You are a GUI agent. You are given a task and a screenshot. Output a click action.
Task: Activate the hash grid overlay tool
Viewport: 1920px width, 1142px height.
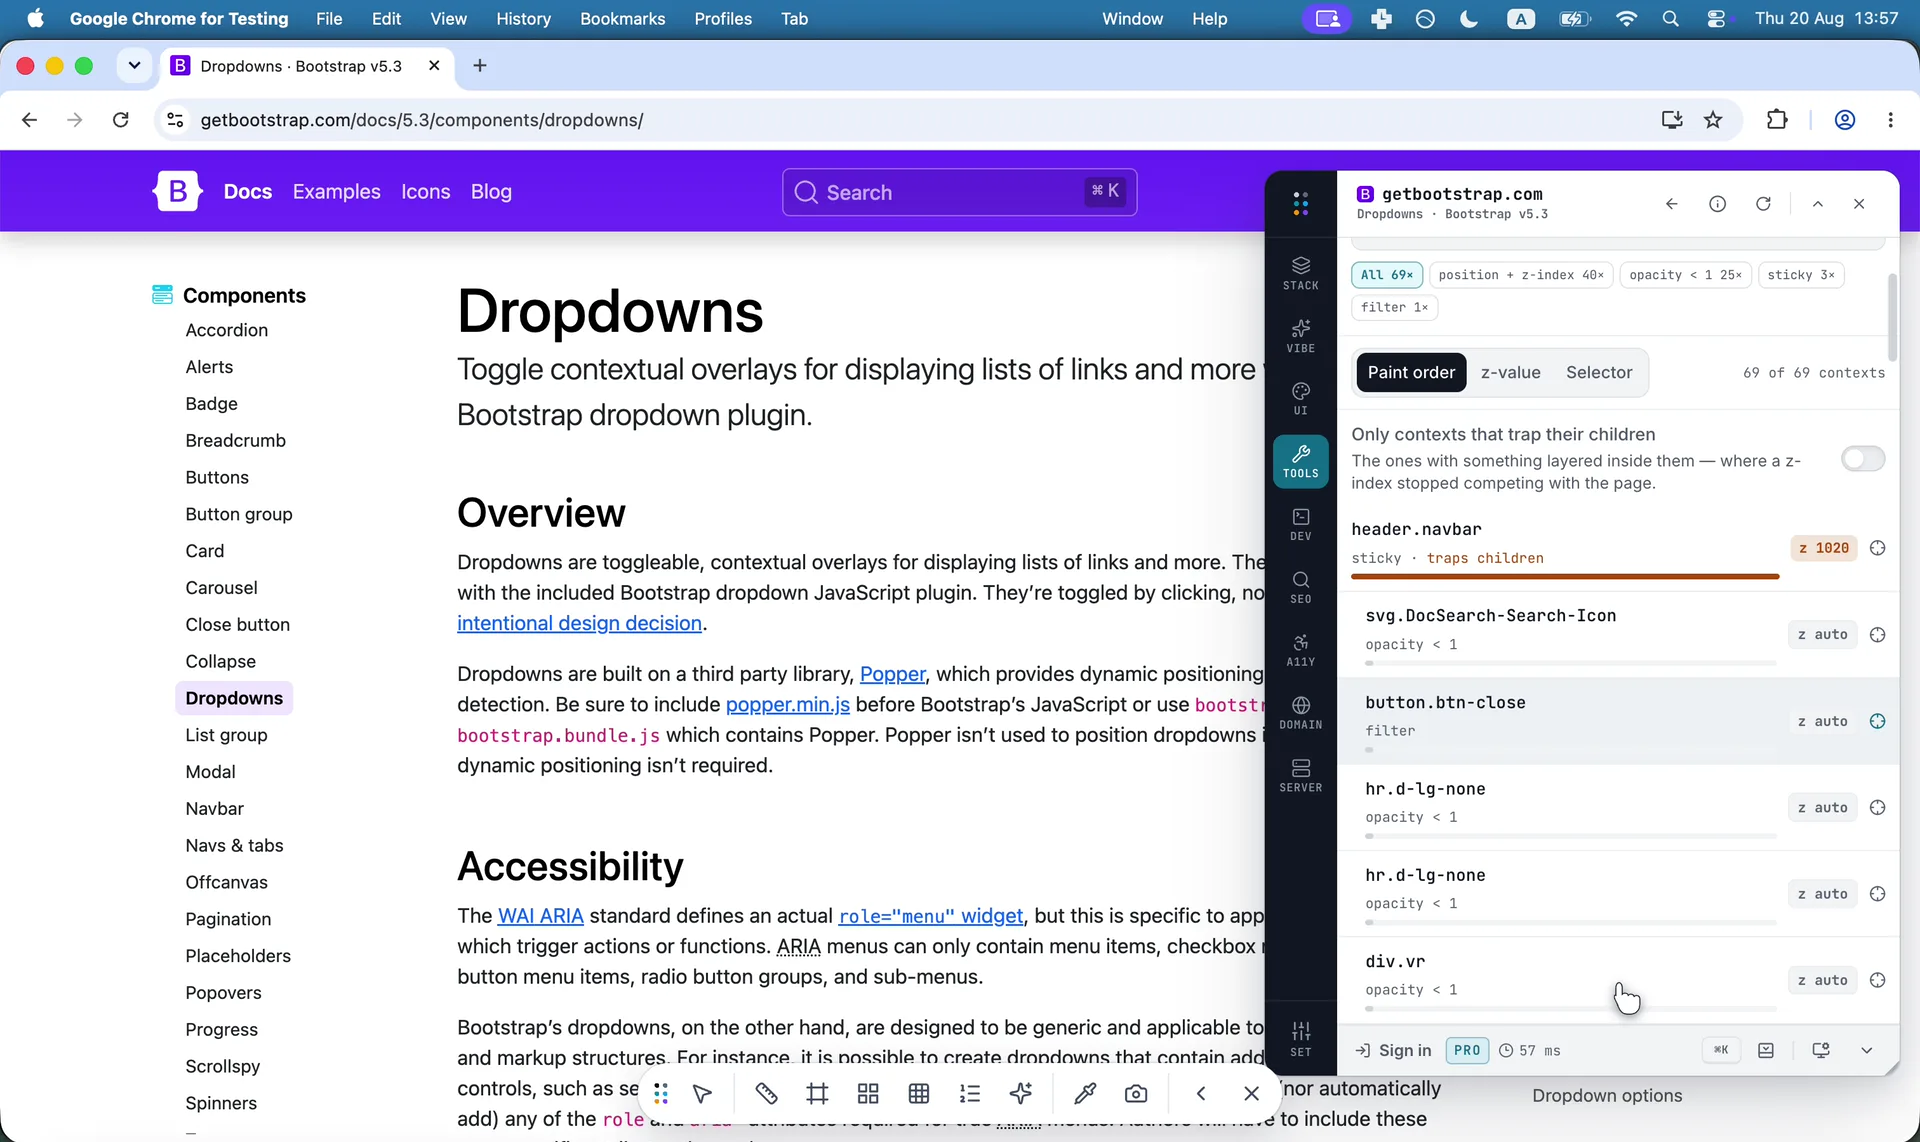click(817, 1094)
